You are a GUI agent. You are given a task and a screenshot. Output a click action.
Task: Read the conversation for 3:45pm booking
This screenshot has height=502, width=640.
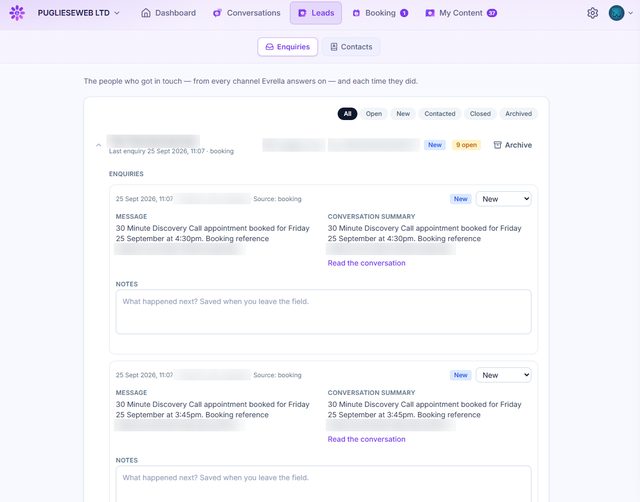(x=366, y=440)
